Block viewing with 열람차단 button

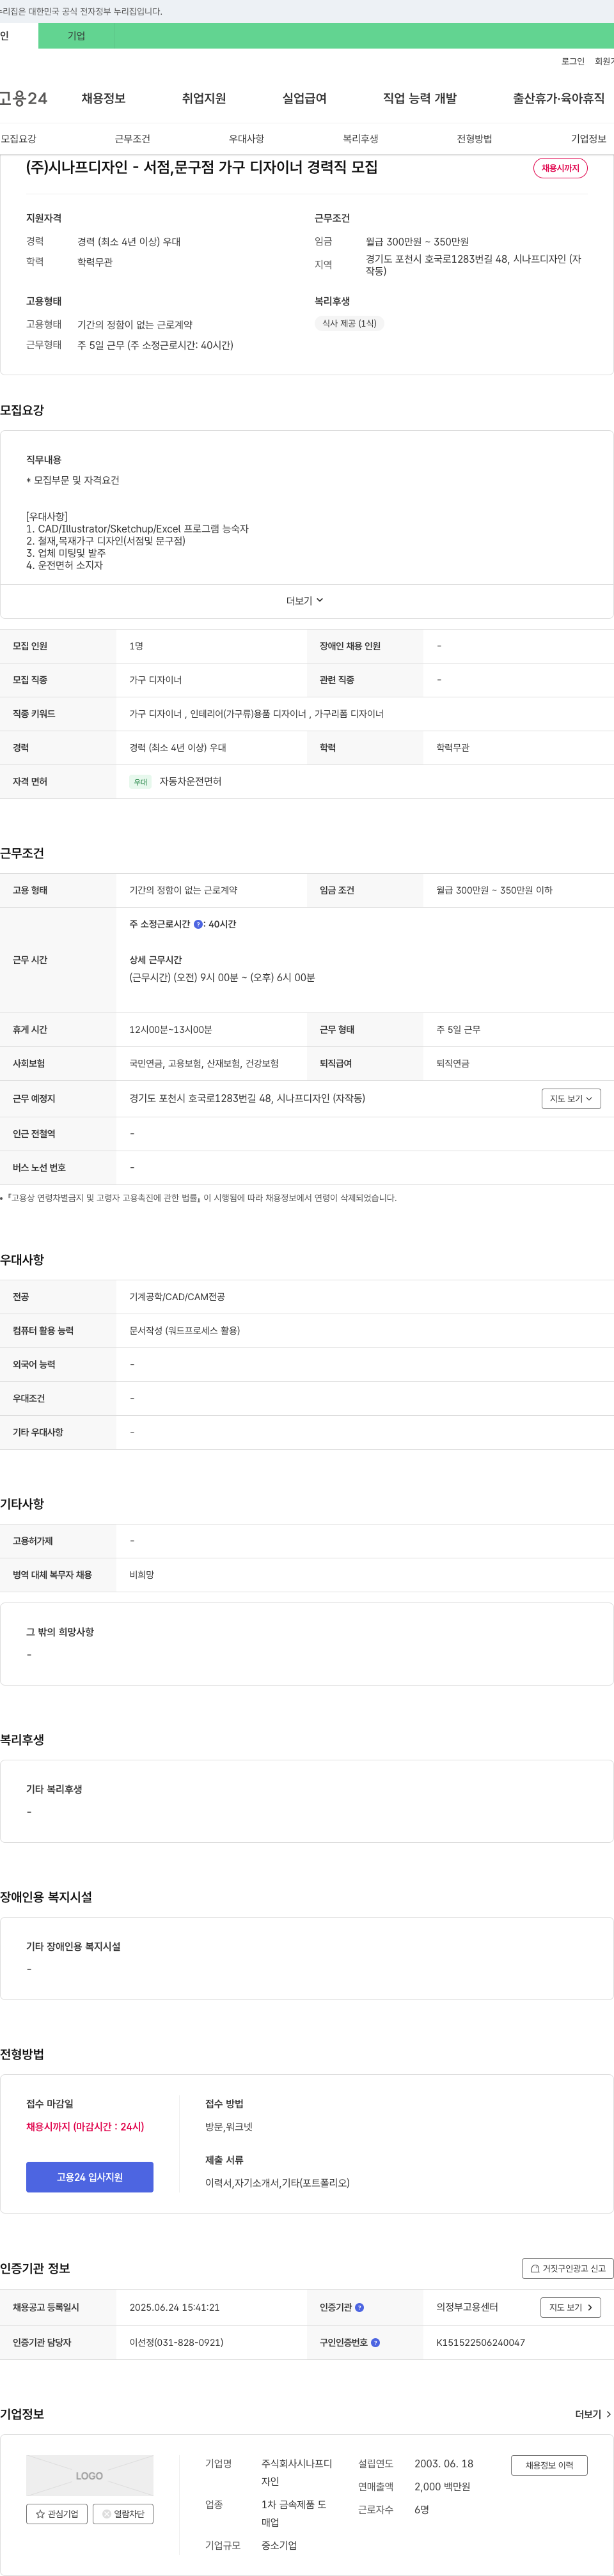(123, 2514)
